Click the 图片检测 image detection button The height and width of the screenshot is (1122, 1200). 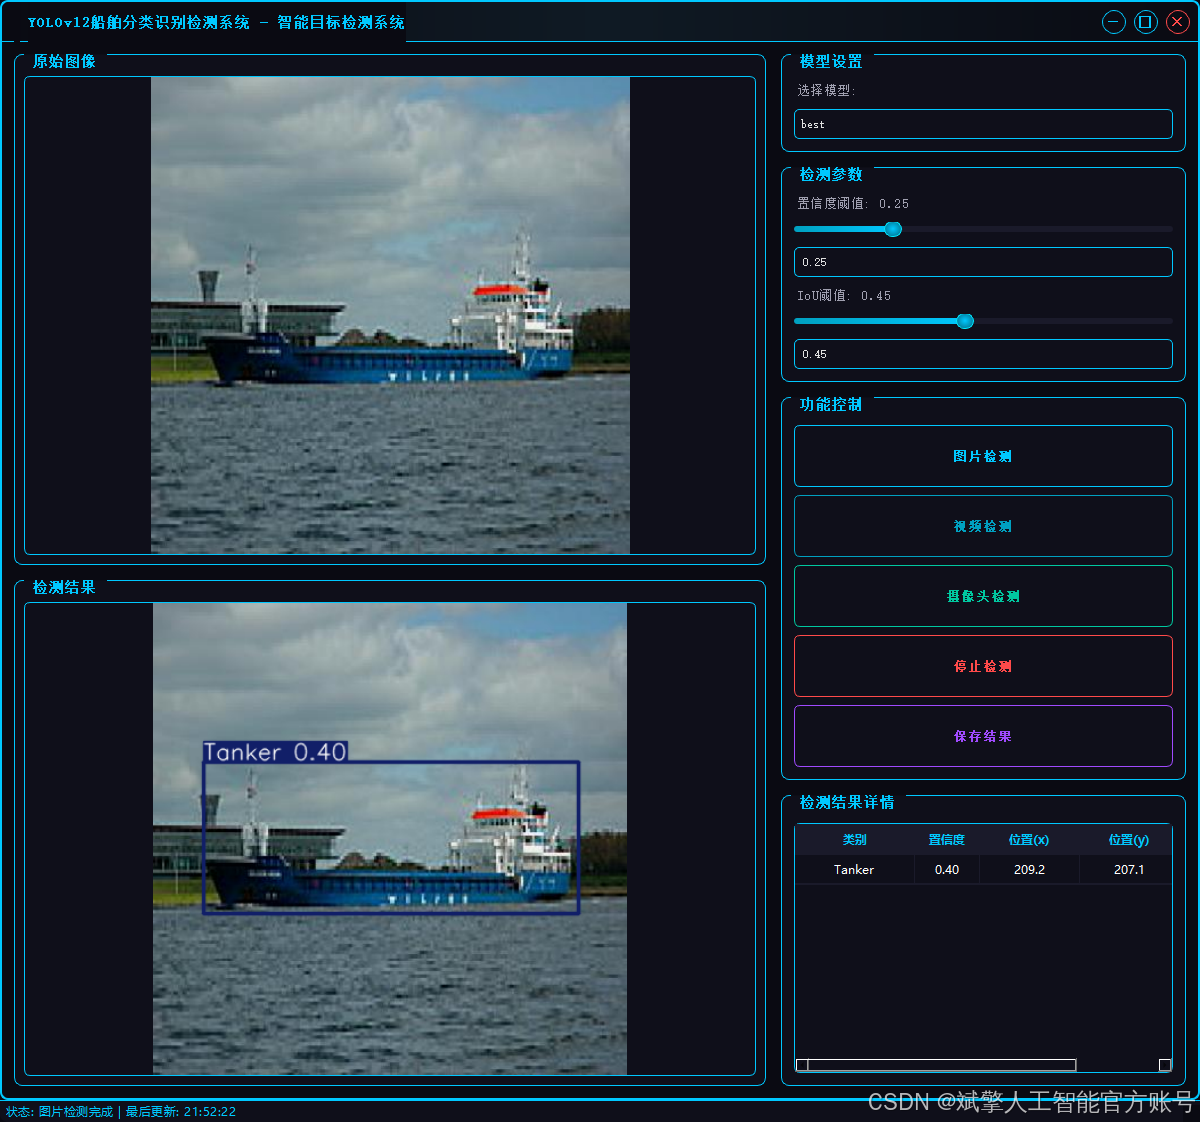[x=983, y=456]
